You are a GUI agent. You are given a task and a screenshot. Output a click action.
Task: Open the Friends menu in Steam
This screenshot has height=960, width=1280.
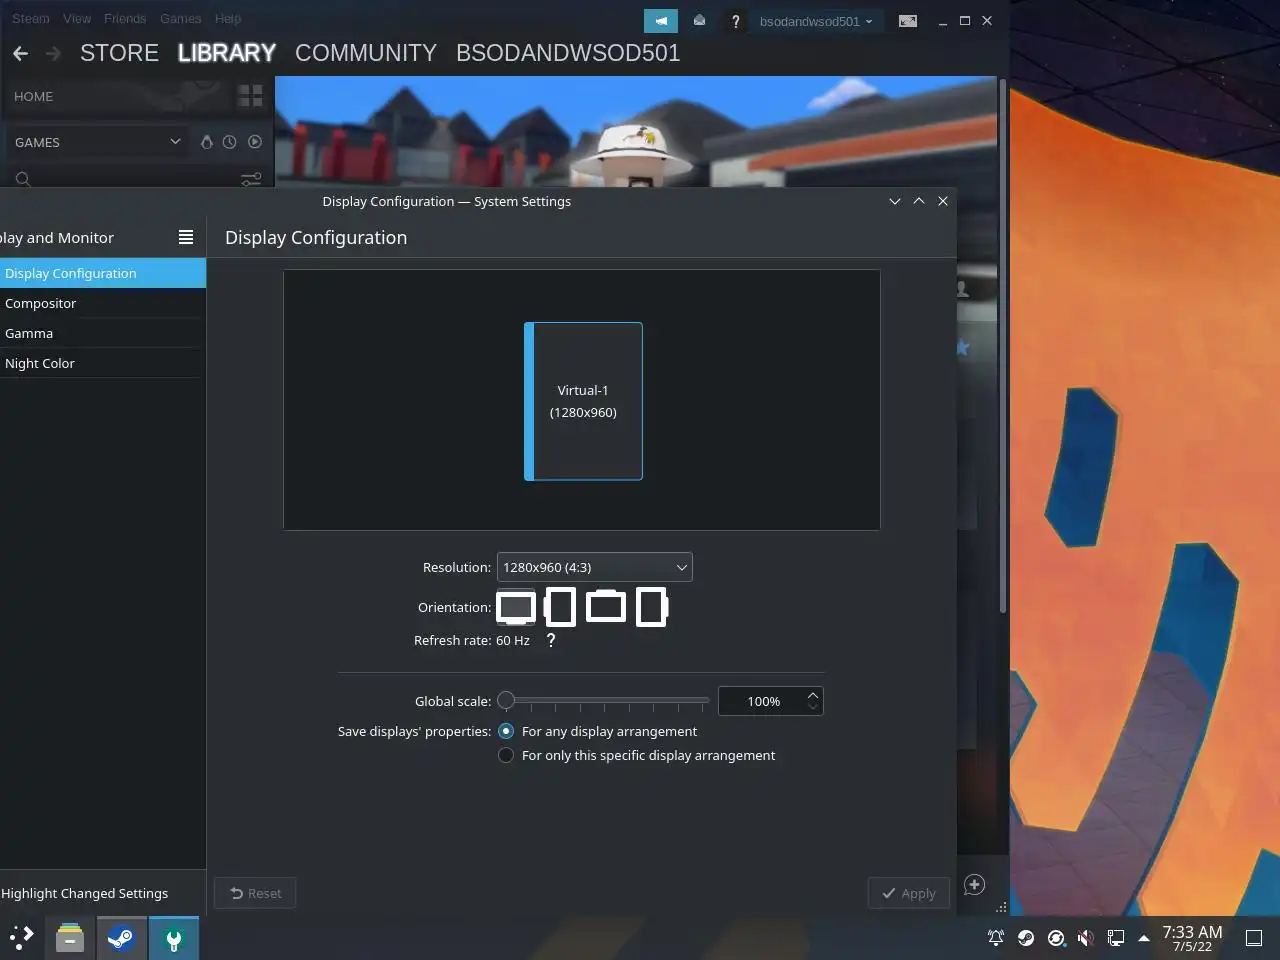click(125, 18)
